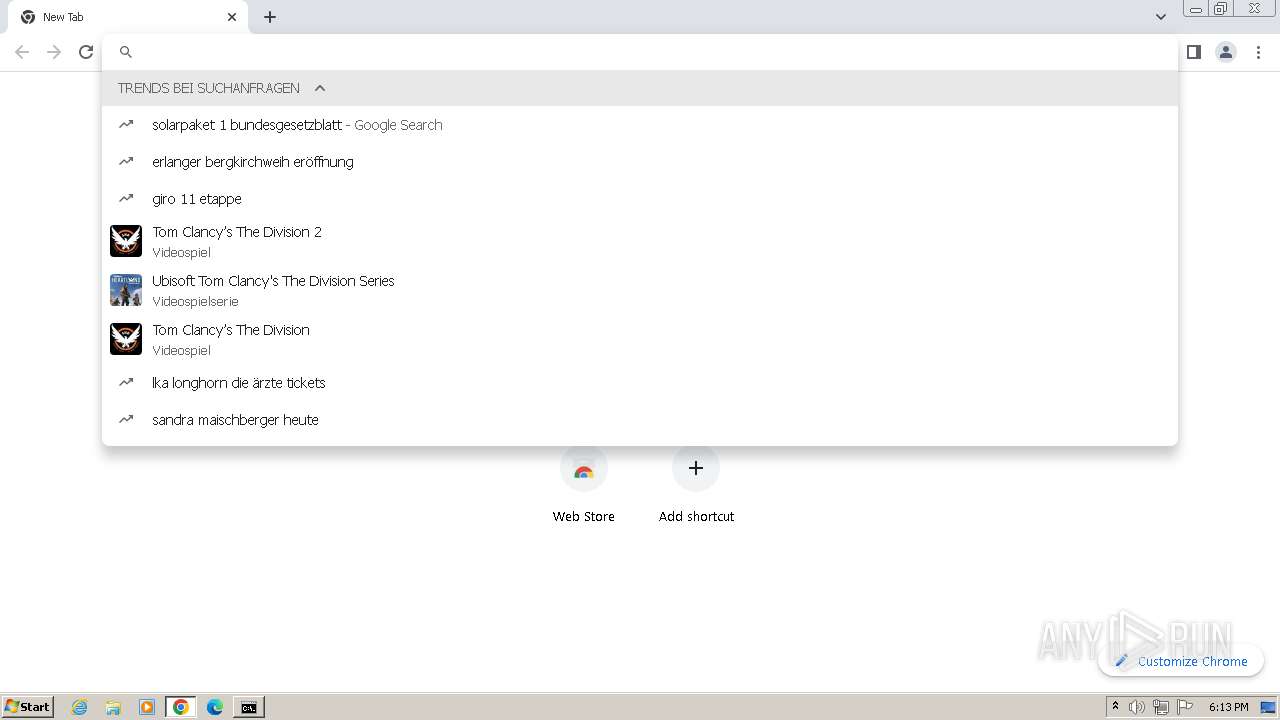This screenshot has width=1280, height=720.
Task: Choose Ubisoft Tom Clancy's The Division Series
Action: pos(640,291)
